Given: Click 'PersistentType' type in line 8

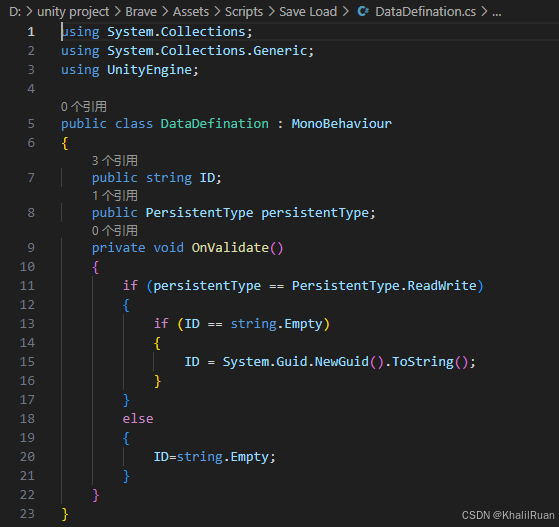Looking at the screenshot, I should tap(199, 213).
